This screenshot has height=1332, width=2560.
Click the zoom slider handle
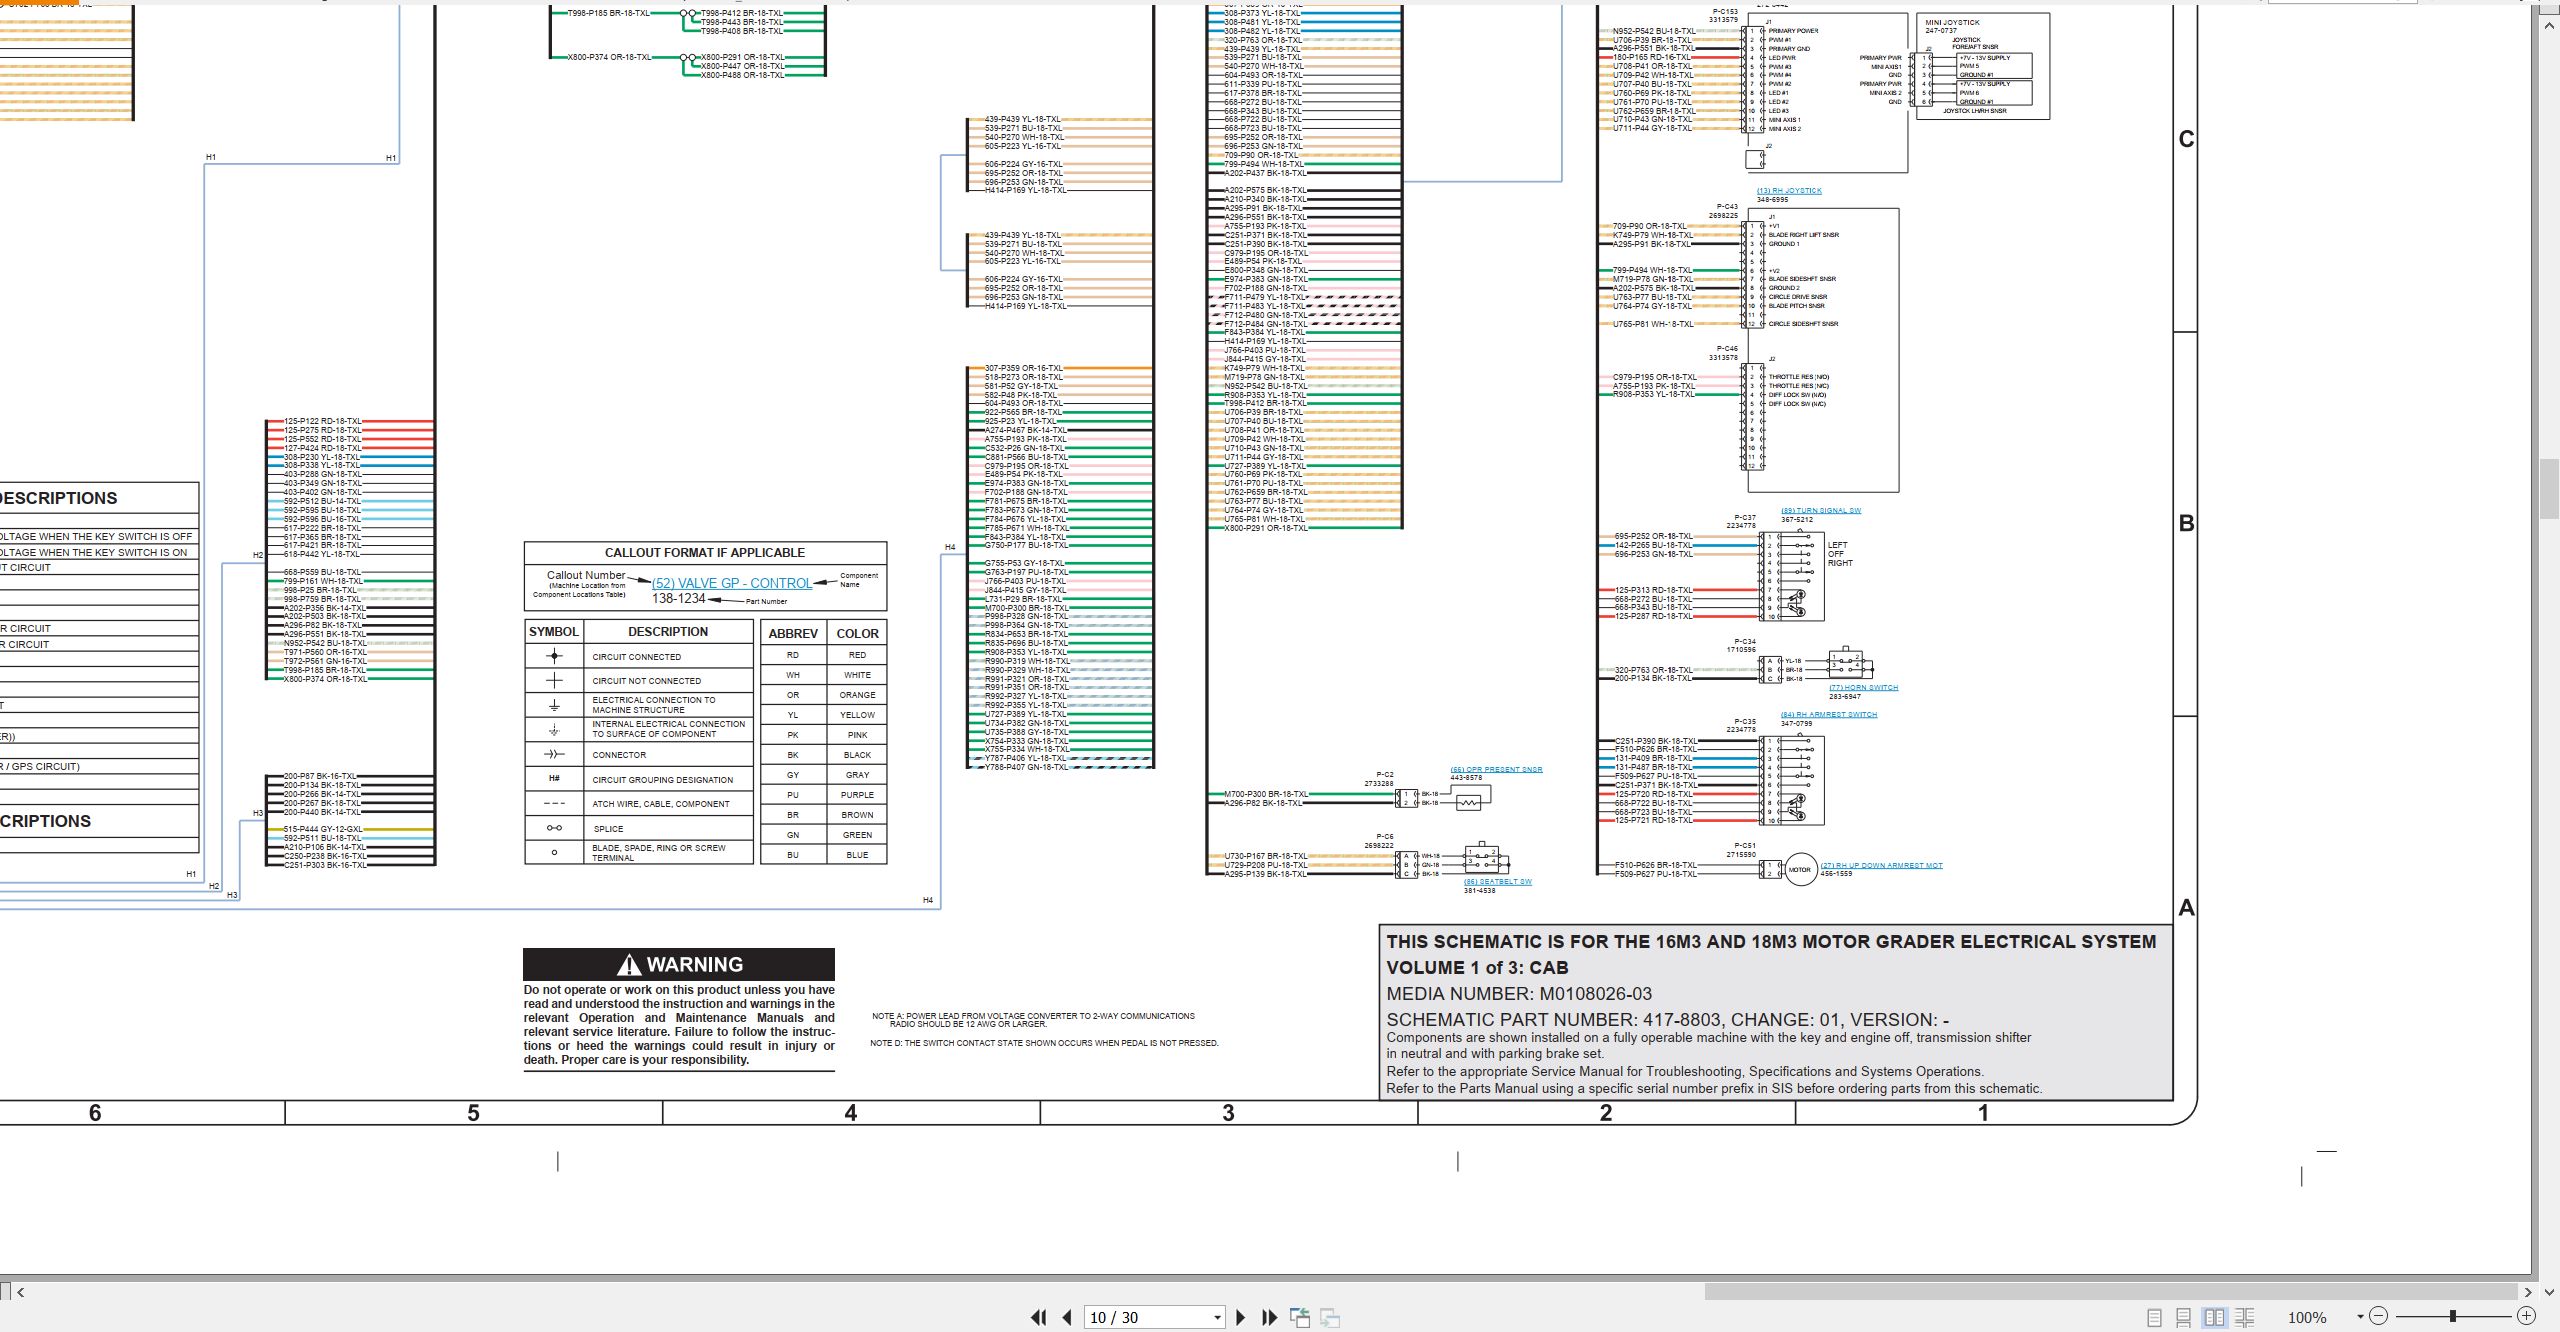[x=2452, y=1316]
